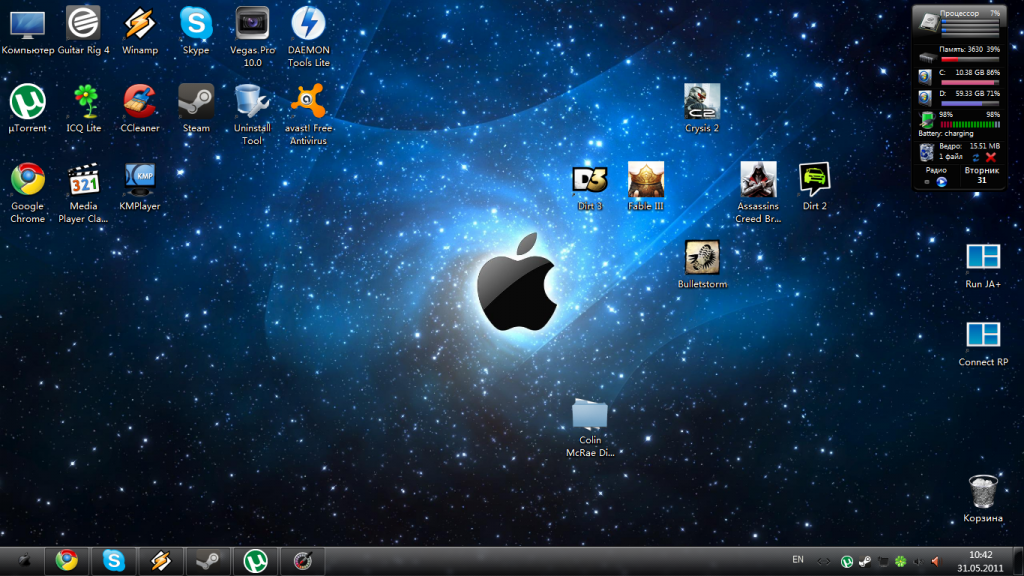The image size is (1024, 576).
Task: Open the last pinned taskbar app
Action: pyautogui.click(x=302, y=560)
